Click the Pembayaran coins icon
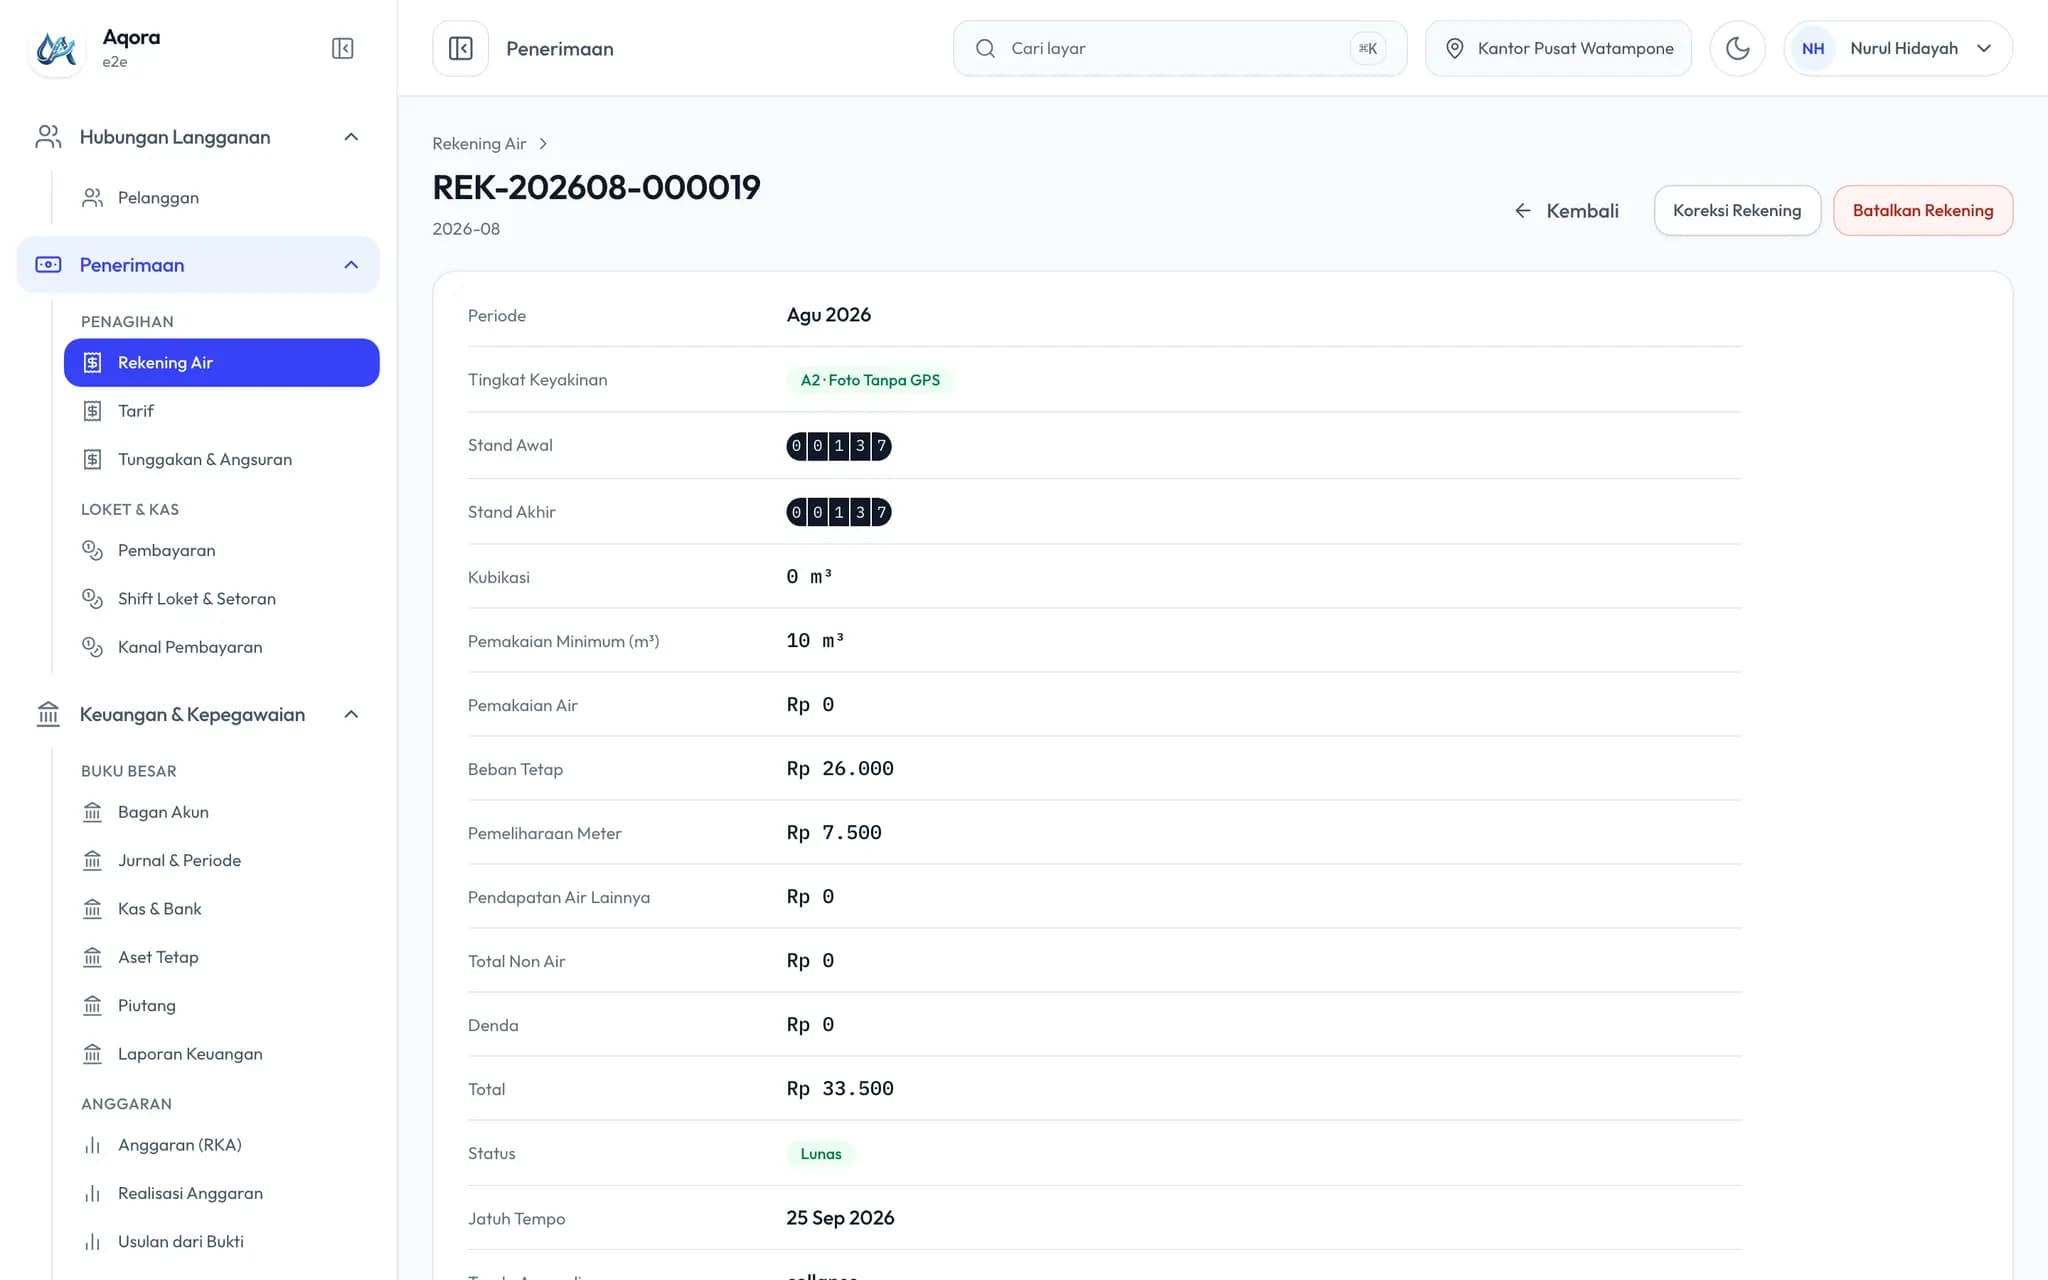 [x=92, y=550]
